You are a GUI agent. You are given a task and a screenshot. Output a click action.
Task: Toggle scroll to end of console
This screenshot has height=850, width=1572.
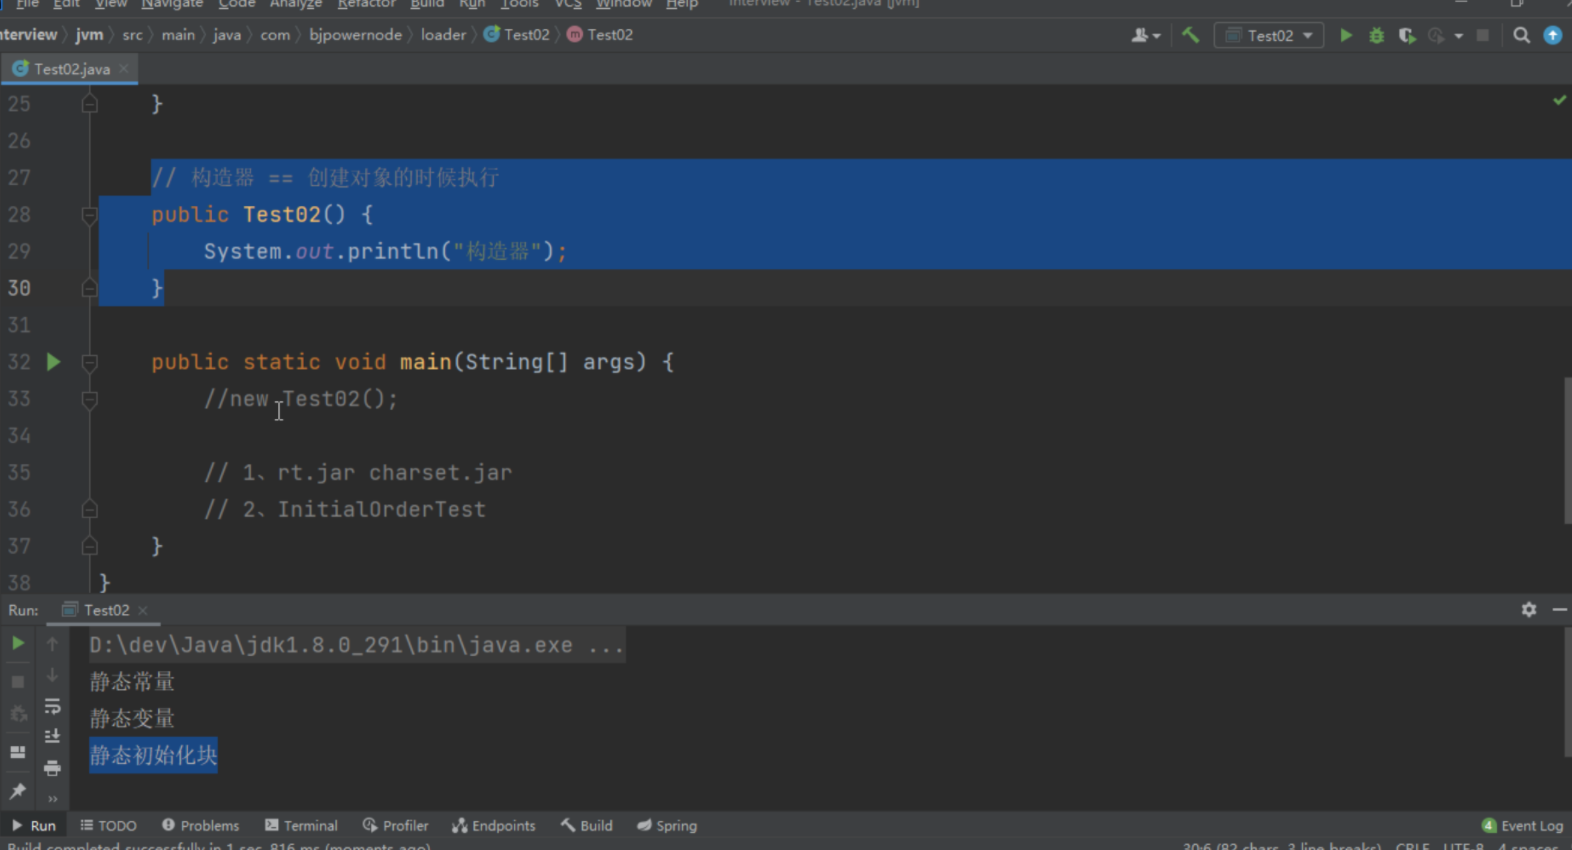coord(52,736)
